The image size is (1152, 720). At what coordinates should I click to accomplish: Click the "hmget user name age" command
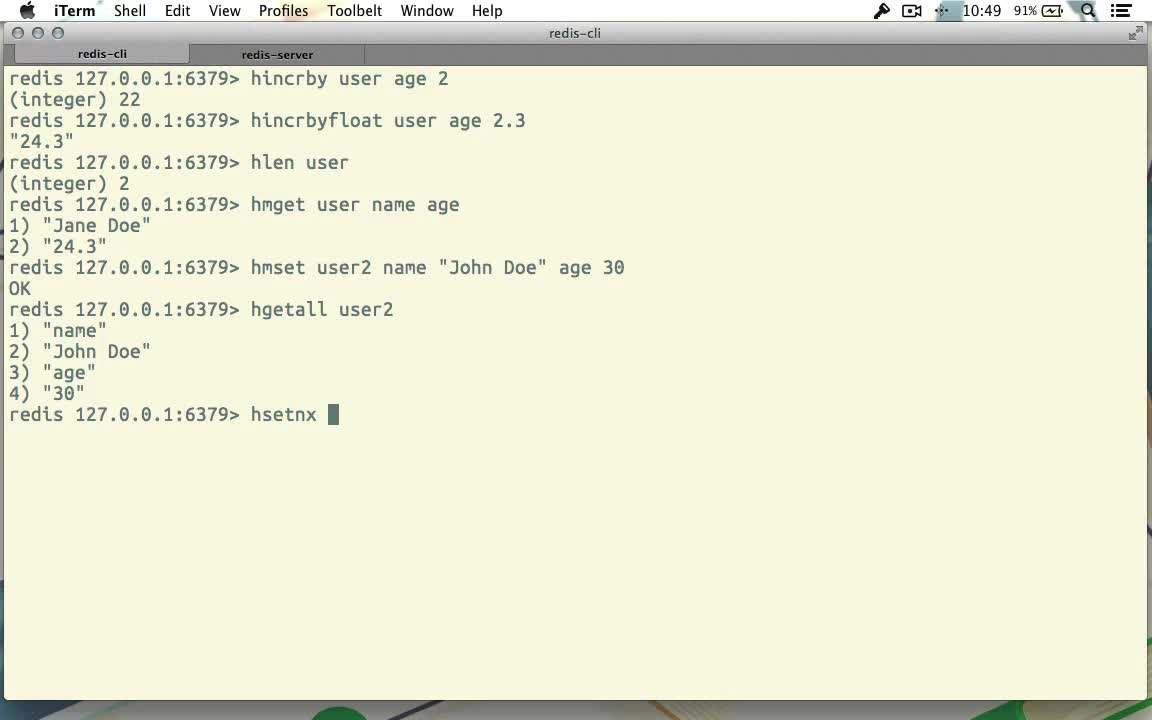tap(355, 204)
